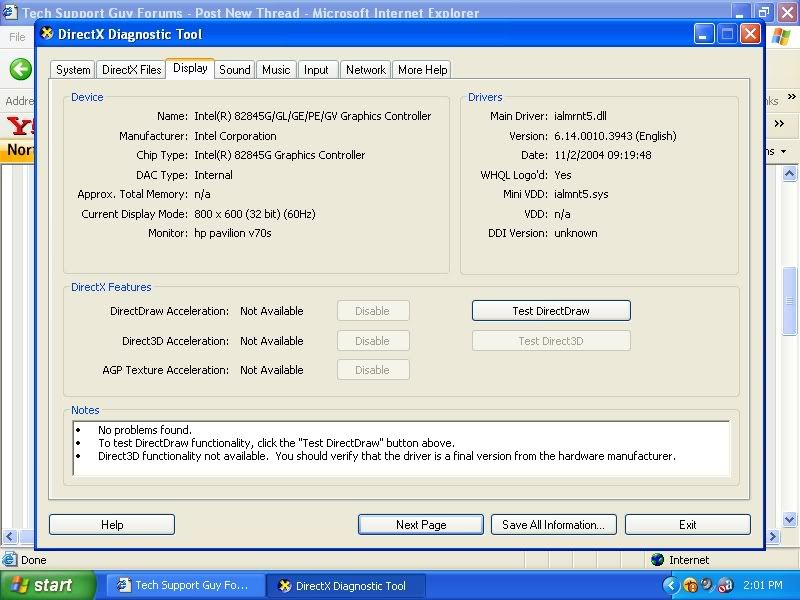Image resolution: width=800 pixels, height=600 pixels.
Task: Open the Sound tab
Action: point(235,70)
